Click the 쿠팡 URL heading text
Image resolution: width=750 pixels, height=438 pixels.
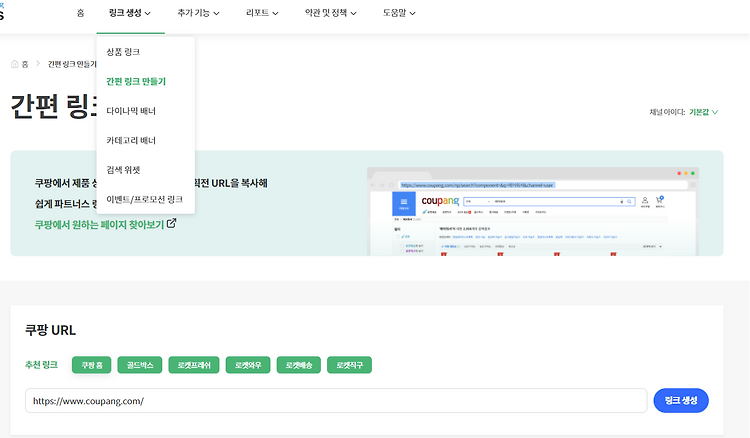click(x=50, y=330)
